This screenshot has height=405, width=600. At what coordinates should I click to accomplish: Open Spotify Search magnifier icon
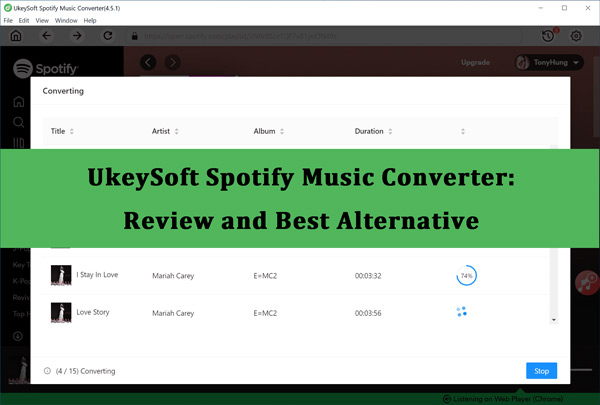tap(19, 122)
